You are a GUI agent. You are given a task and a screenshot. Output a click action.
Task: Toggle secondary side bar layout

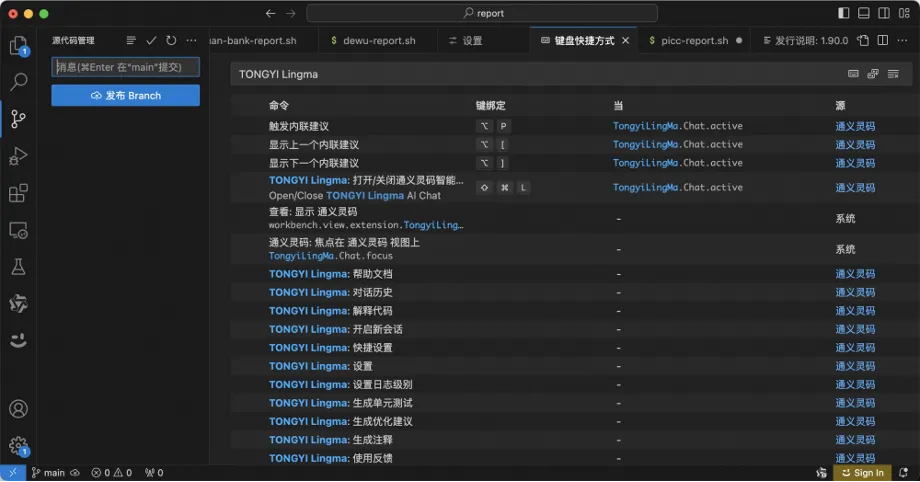click(x=884, y=13)
